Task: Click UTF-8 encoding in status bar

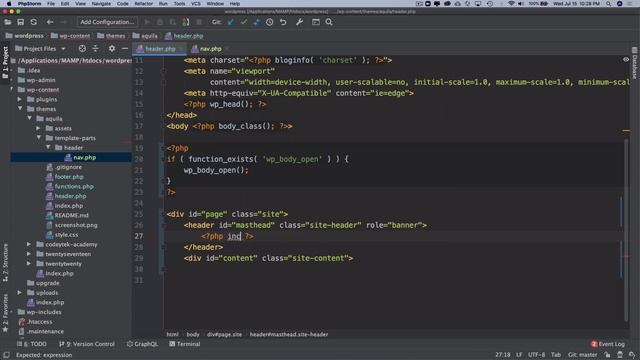Action: tap(536, 355)
